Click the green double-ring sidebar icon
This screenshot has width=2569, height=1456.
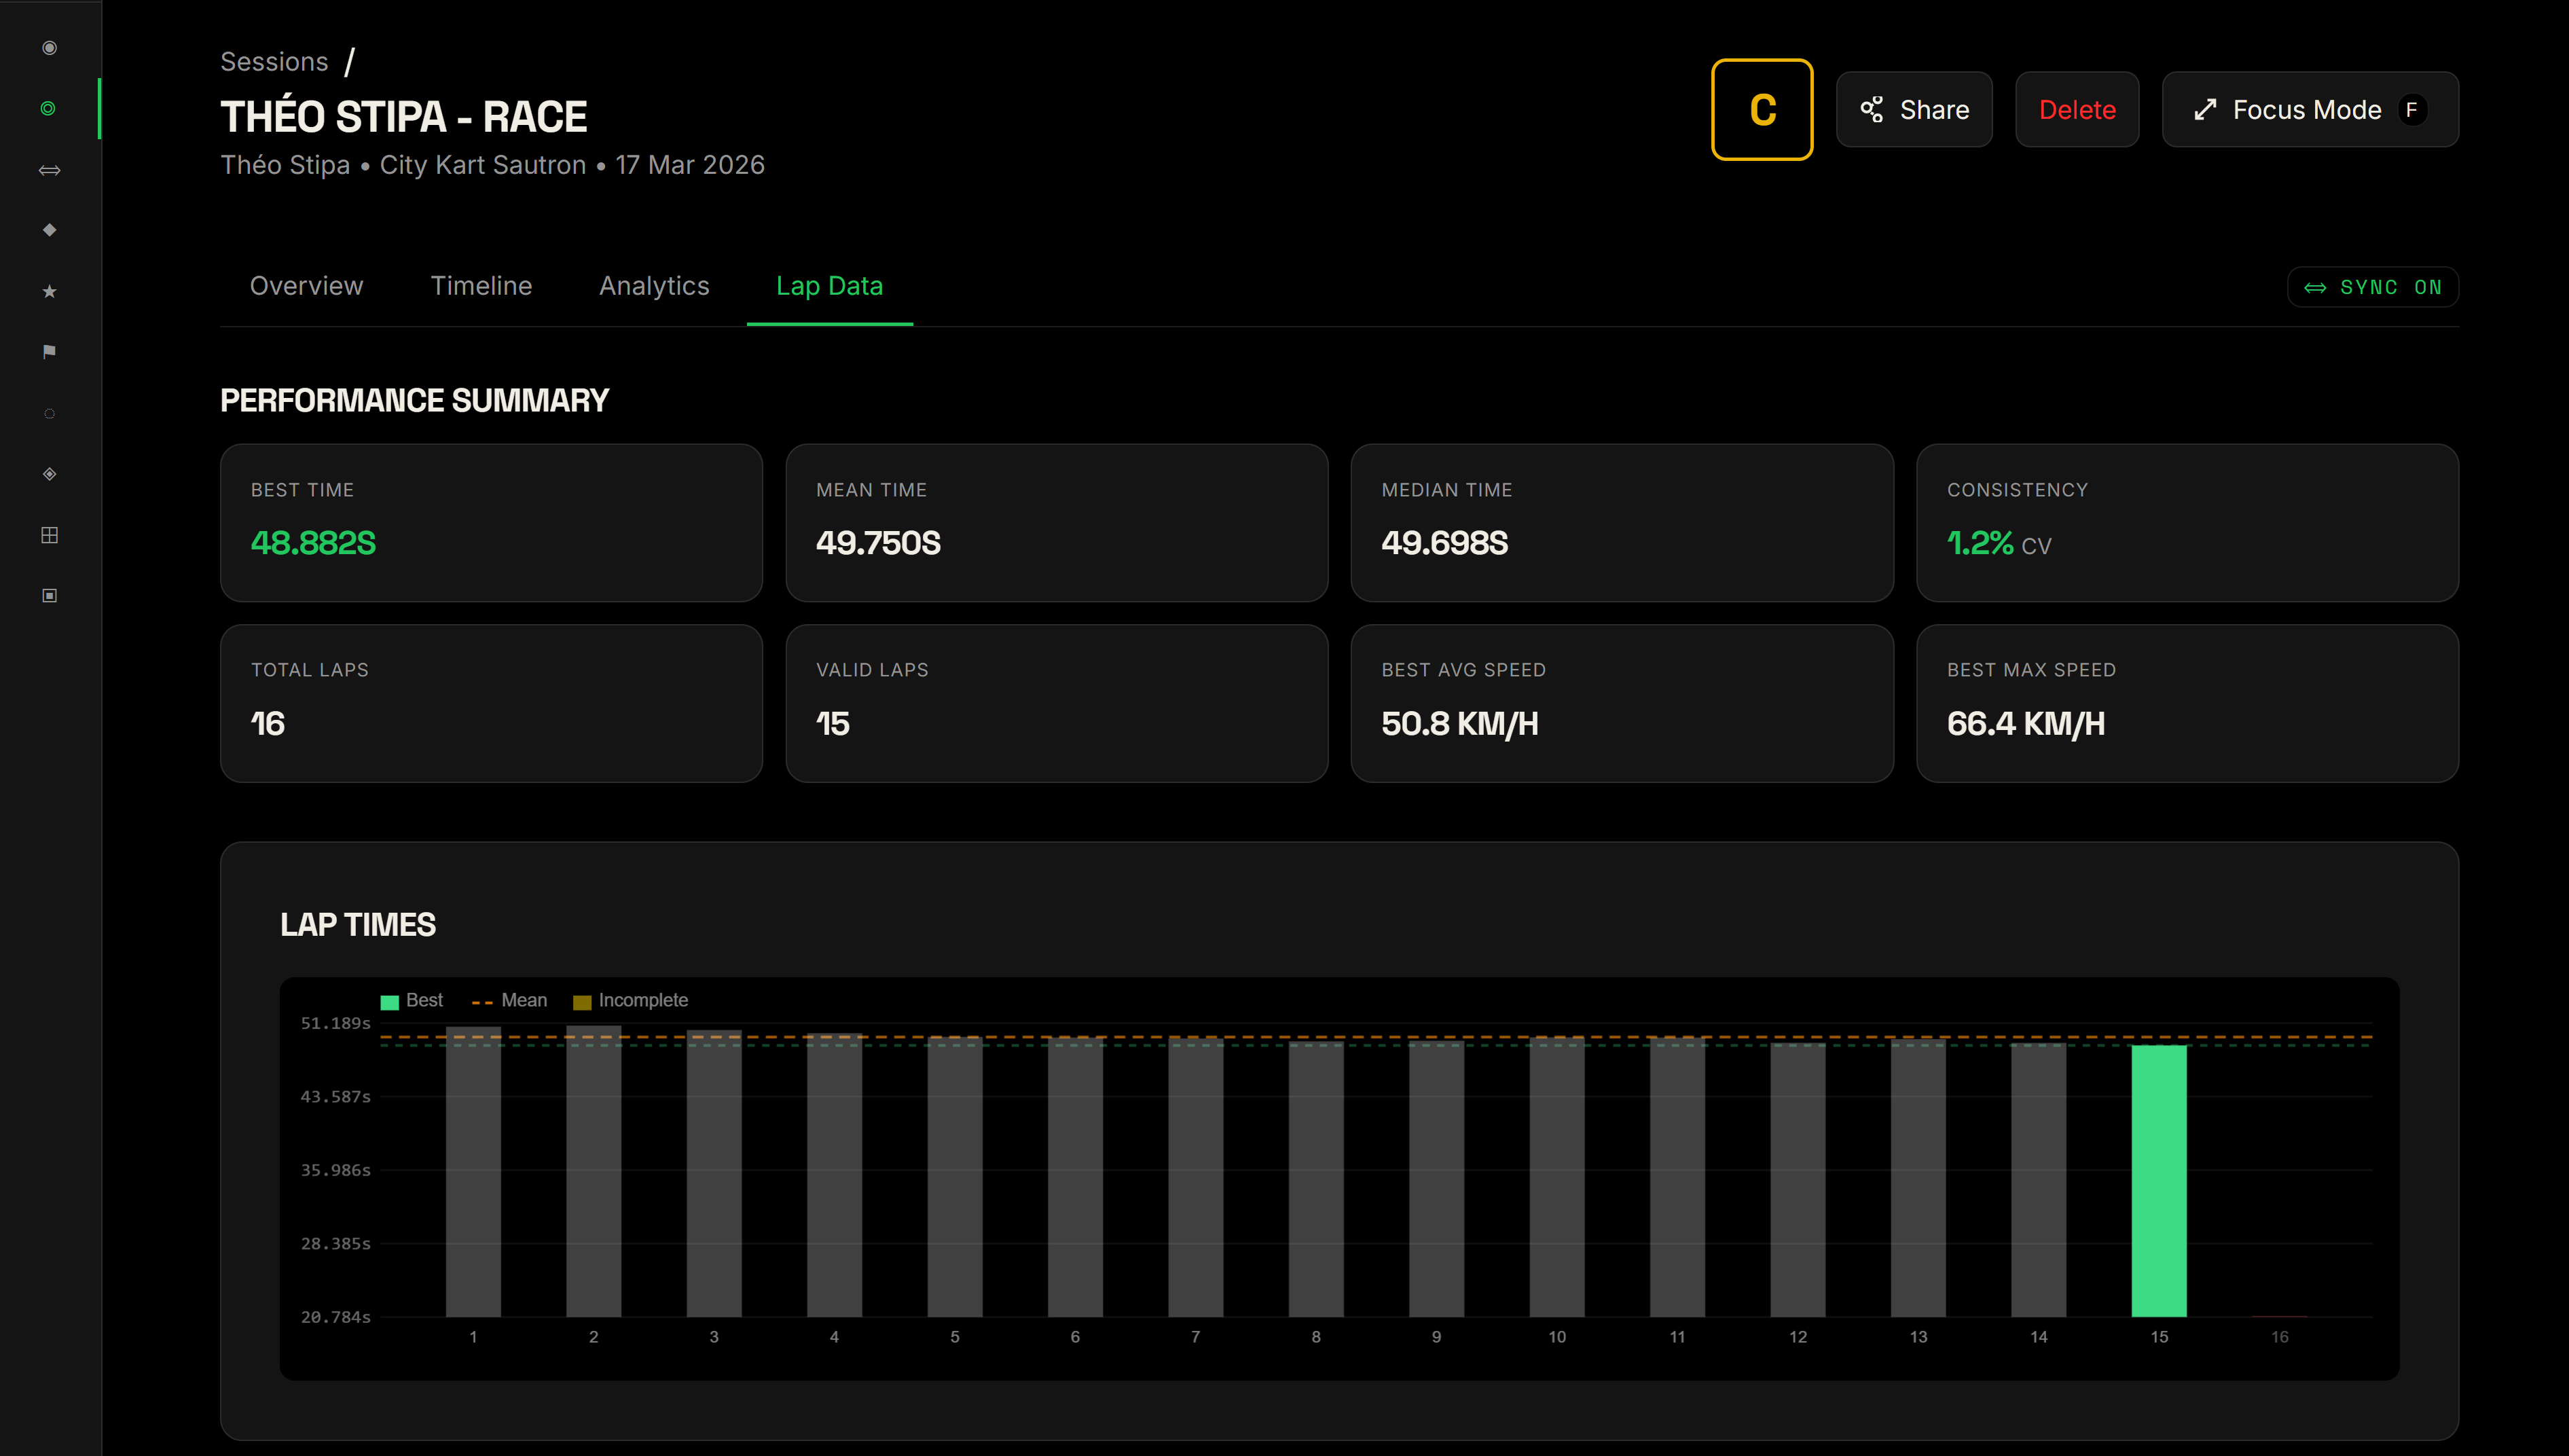tap(48, 108)
